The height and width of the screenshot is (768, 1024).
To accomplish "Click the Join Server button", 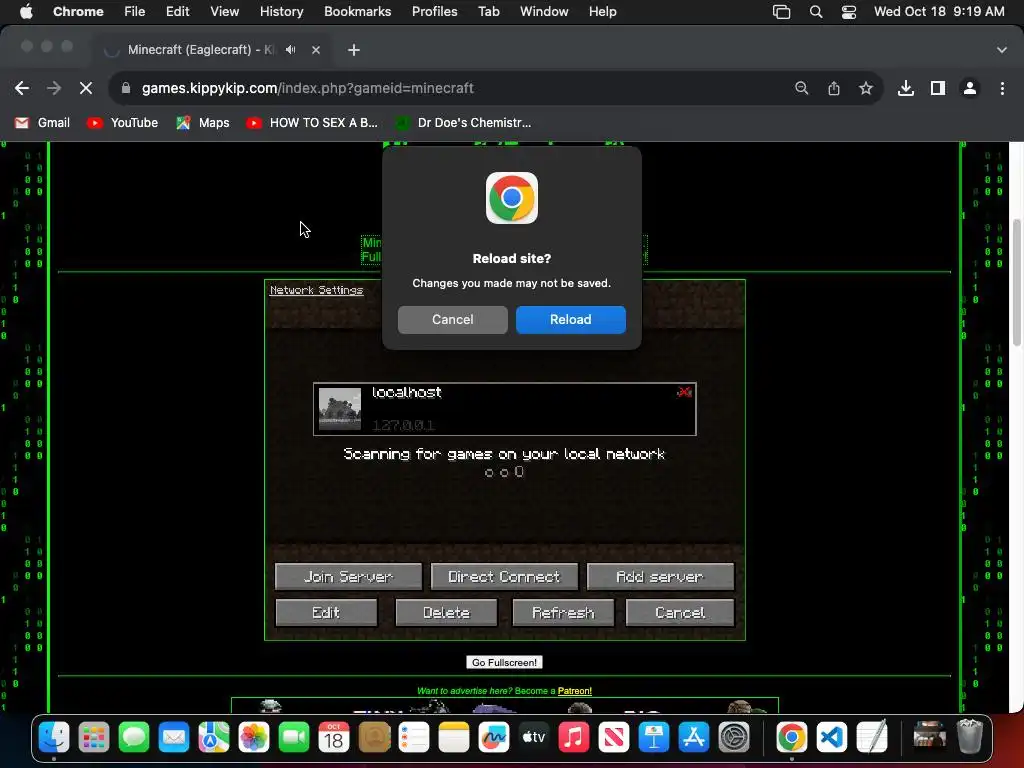I will pyautogui.click(x=348, y=577).
